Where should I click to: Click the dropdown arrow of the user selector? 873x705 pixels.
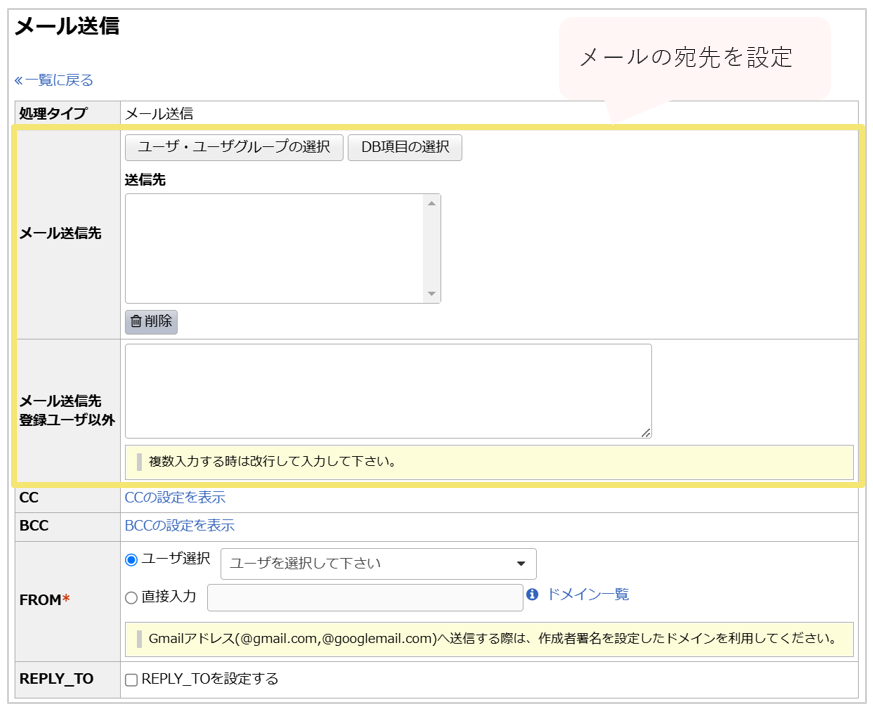coord(523,563)
